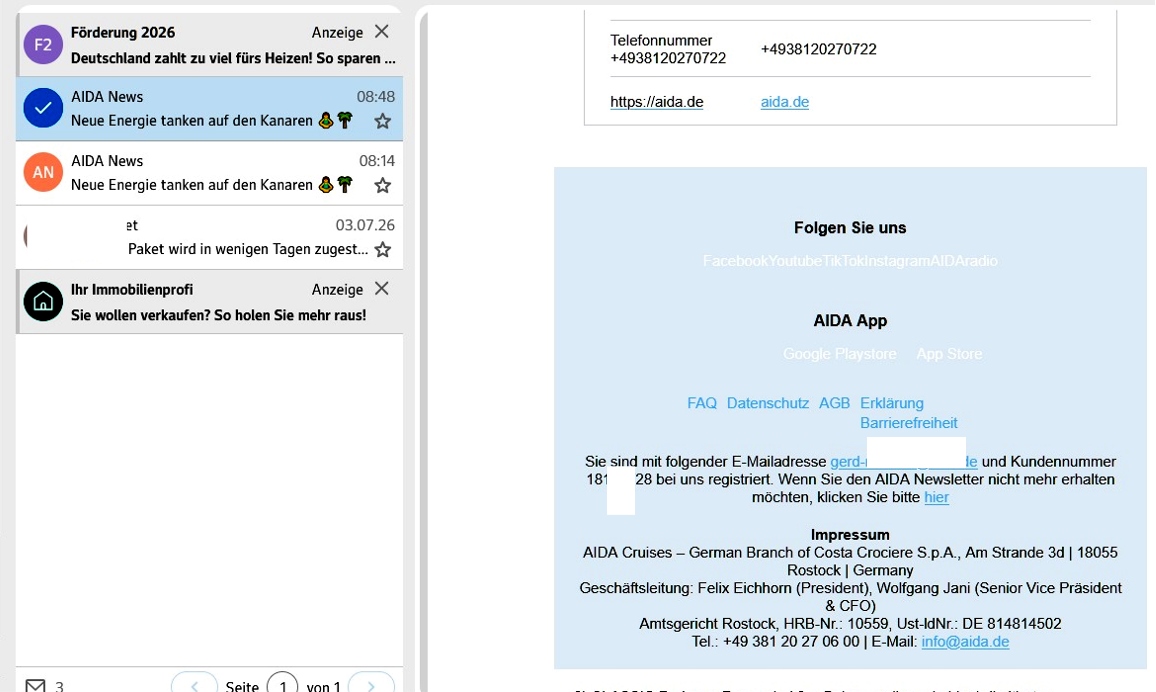The width and height of the screenshot is (1156, 692).
Task: Click the purple F2 avatar icon
Action: (43, 44)
